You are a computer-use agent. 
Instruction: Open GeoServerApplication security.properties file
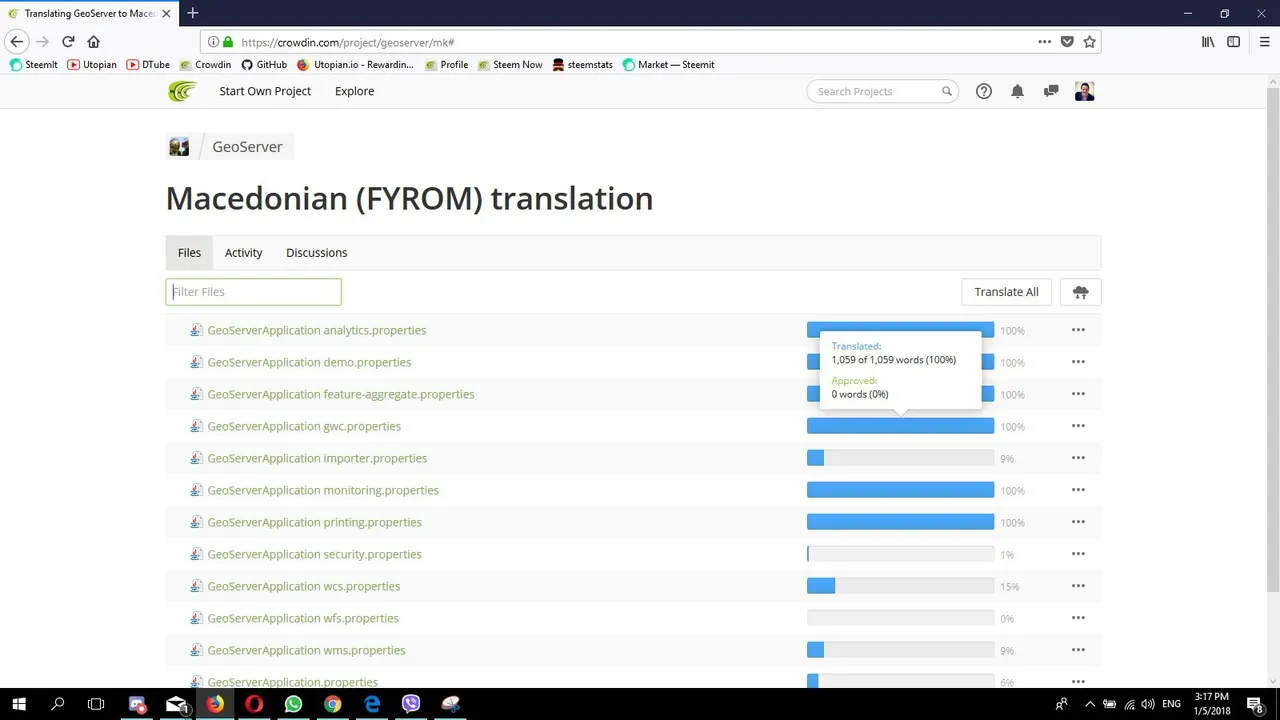(314, 554)
